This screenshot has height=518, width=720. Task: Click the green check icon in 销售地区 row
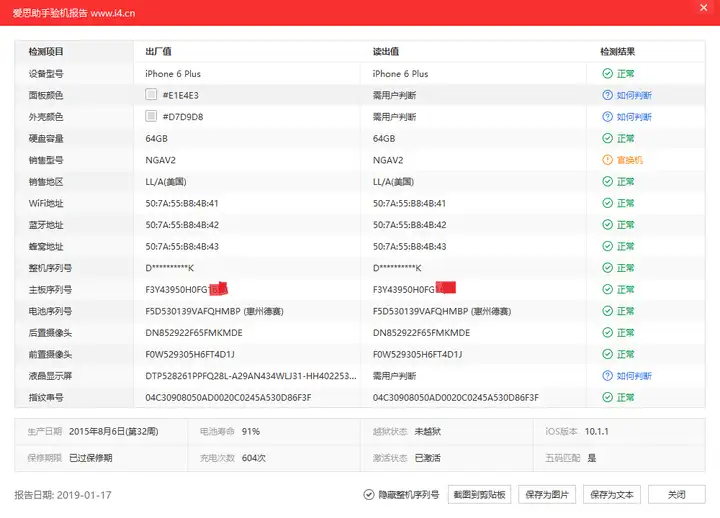(x=607, y=181)
